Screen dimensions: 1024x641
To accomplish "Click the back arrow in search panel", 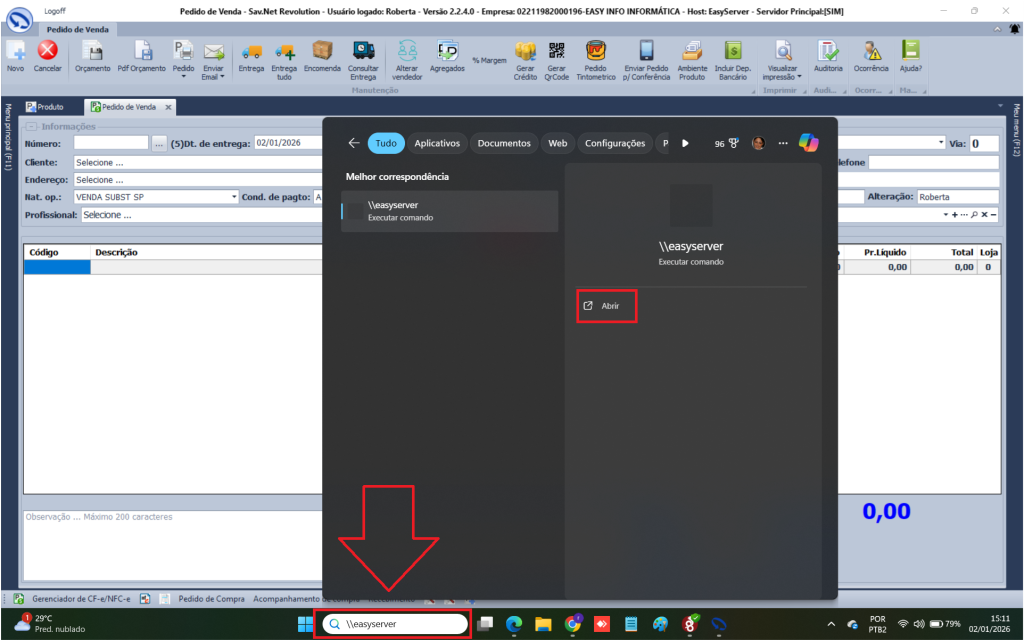I will point(353,143).
